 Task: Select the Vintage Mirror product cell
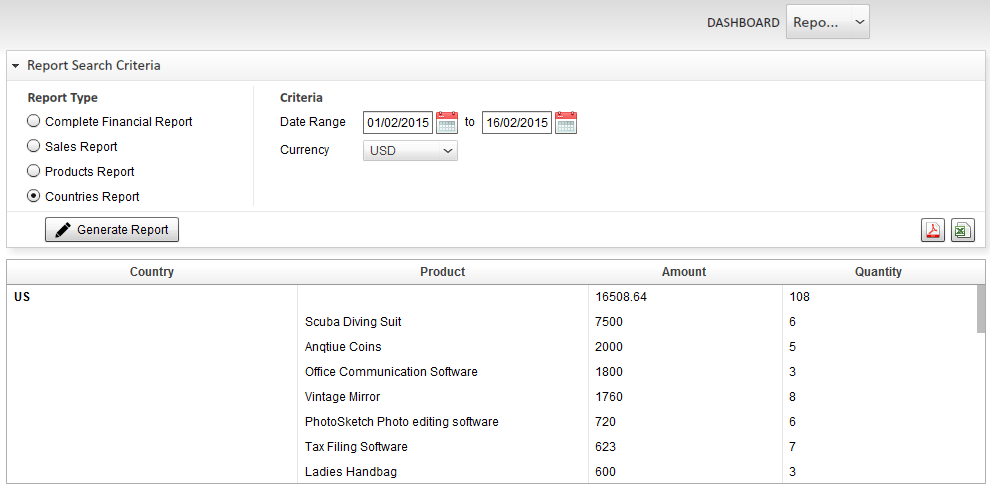[443, 397]
